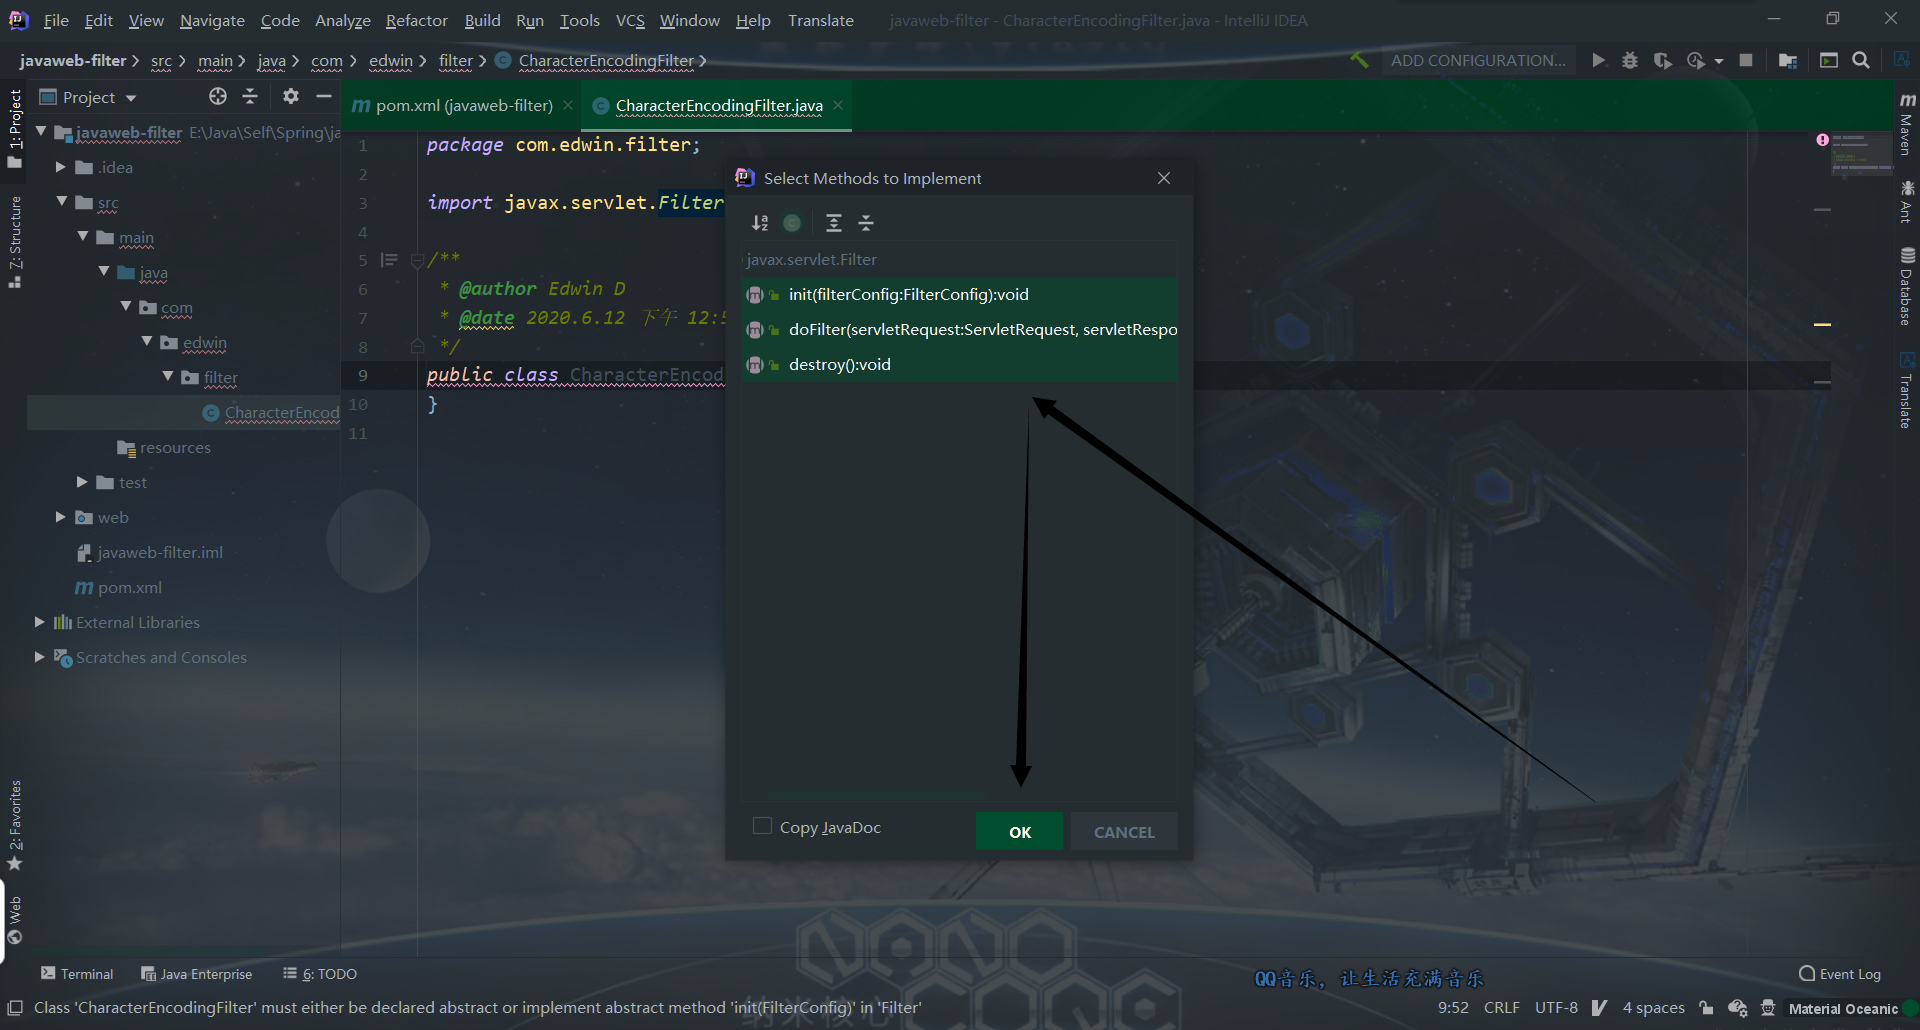Collapse the edwin package in the tree

(148, 343)
